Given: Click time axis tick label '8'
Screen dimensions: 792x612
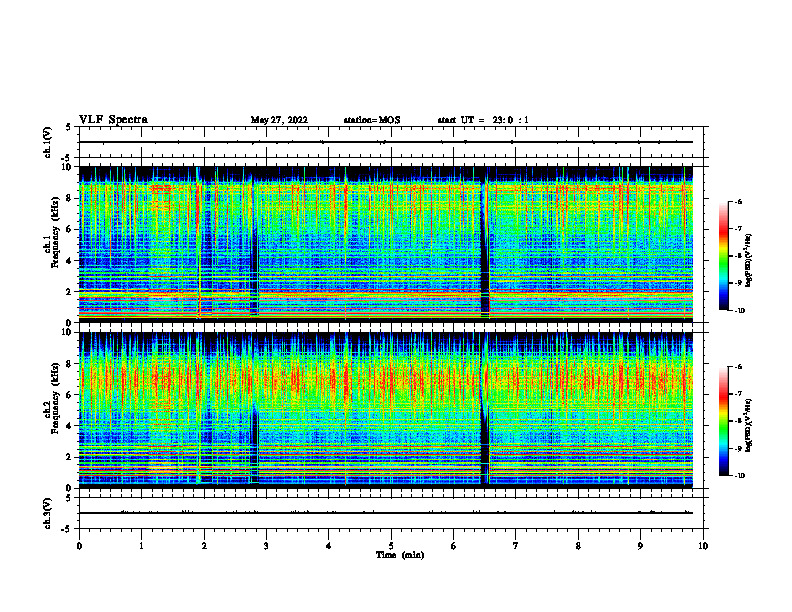Looking at the screenshot, I should [x=578, y=546].
